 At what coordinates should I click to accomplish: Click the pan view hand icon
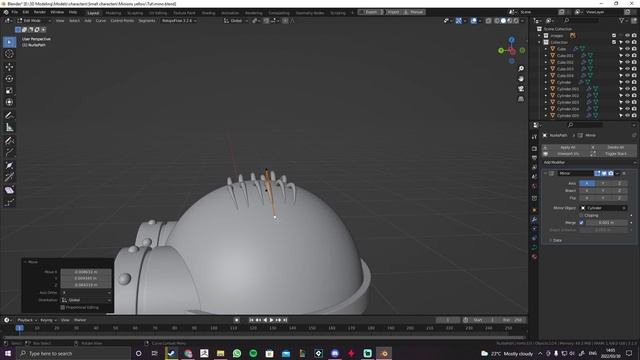tap(521, 78)
